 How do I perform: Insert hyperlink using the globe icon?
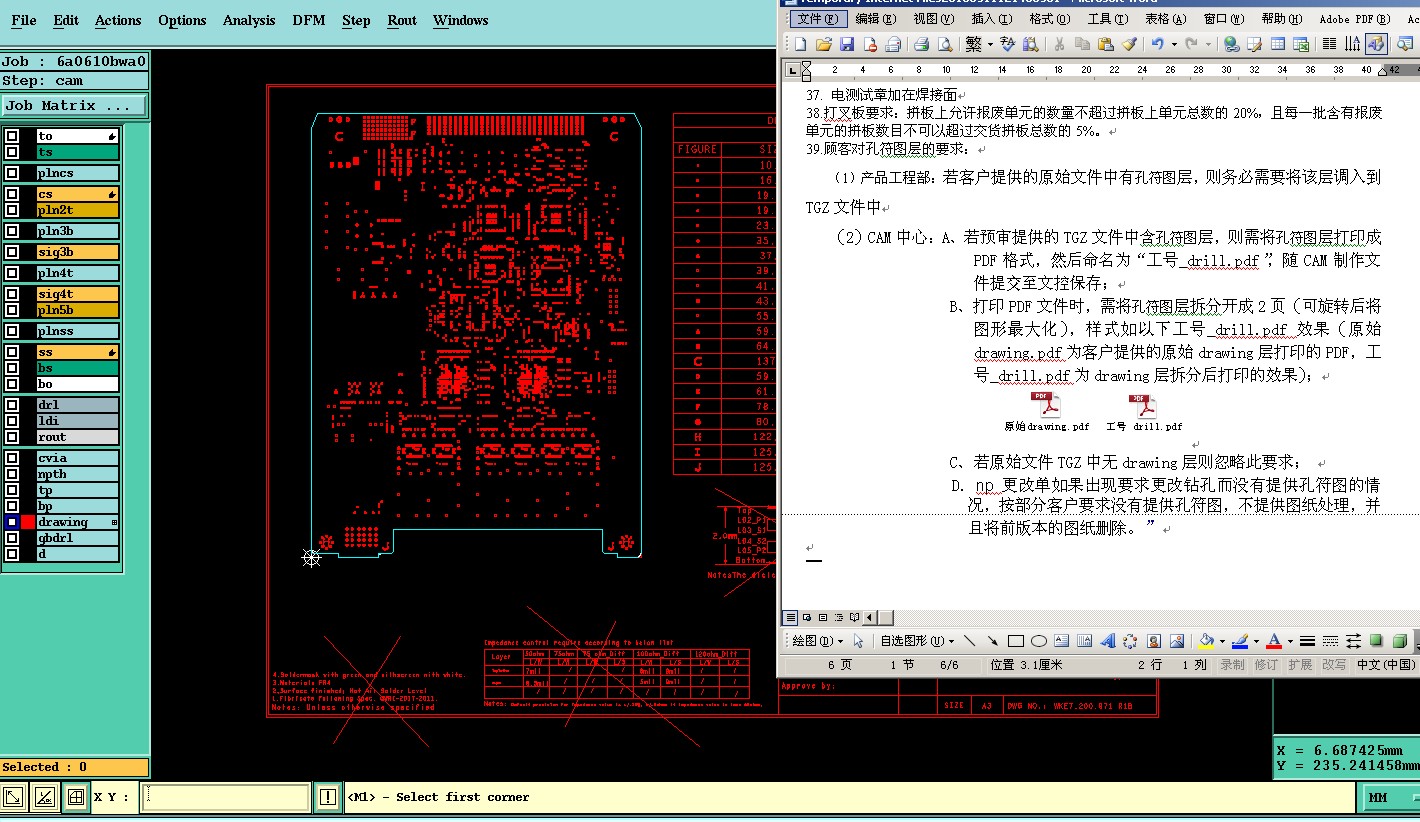click(1232, 44)
